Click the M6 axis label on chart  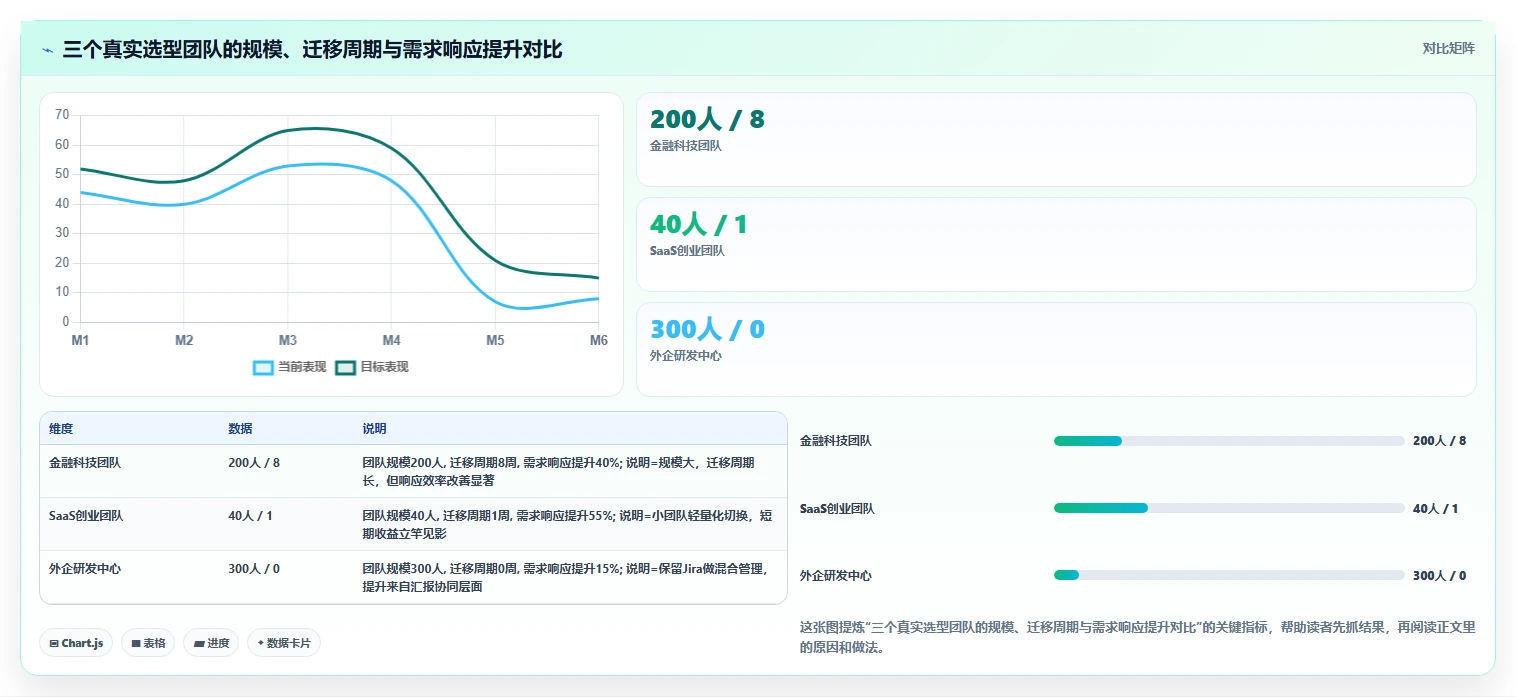[x=598, y=341]
